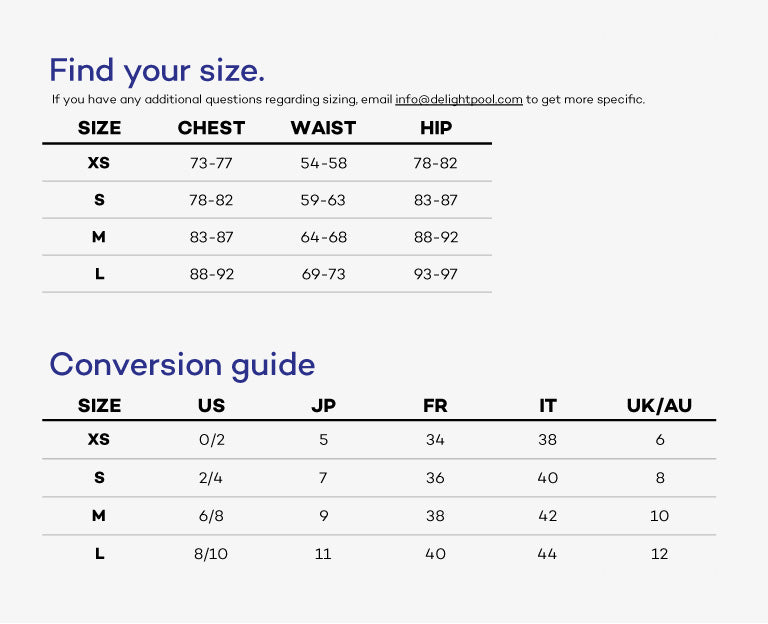This screenshot has width=768, height=624.
Task: Select the UK/AU size 12 cell
Action: [659, 553]
